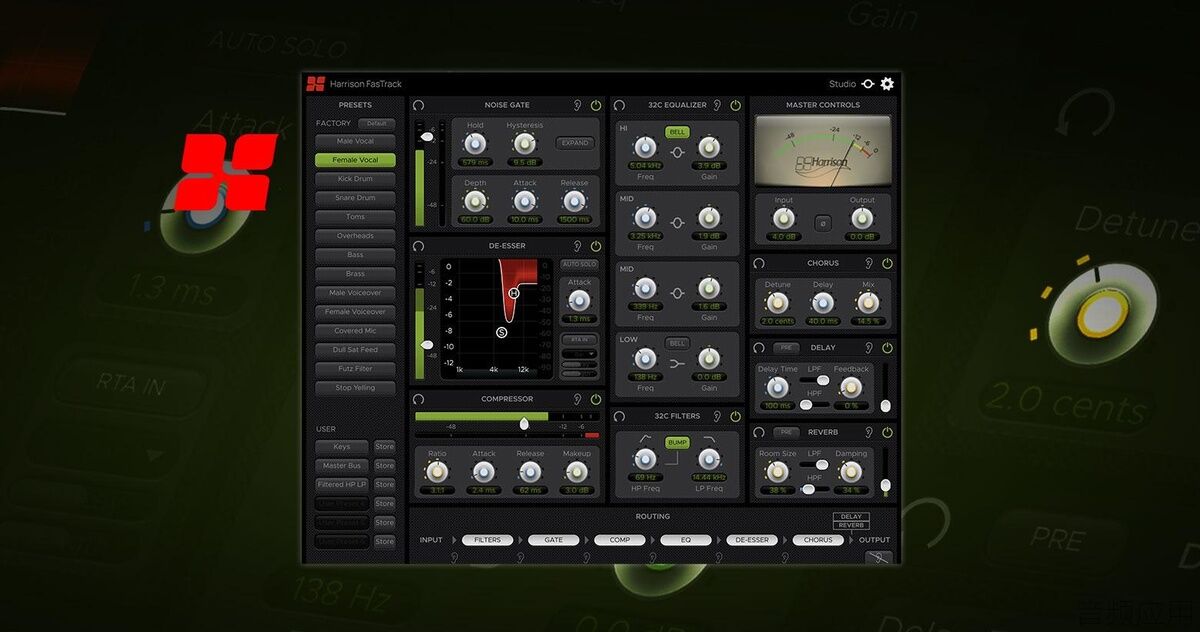
Task: Click the Store button next to Master Bus
Action: [385, 466]
